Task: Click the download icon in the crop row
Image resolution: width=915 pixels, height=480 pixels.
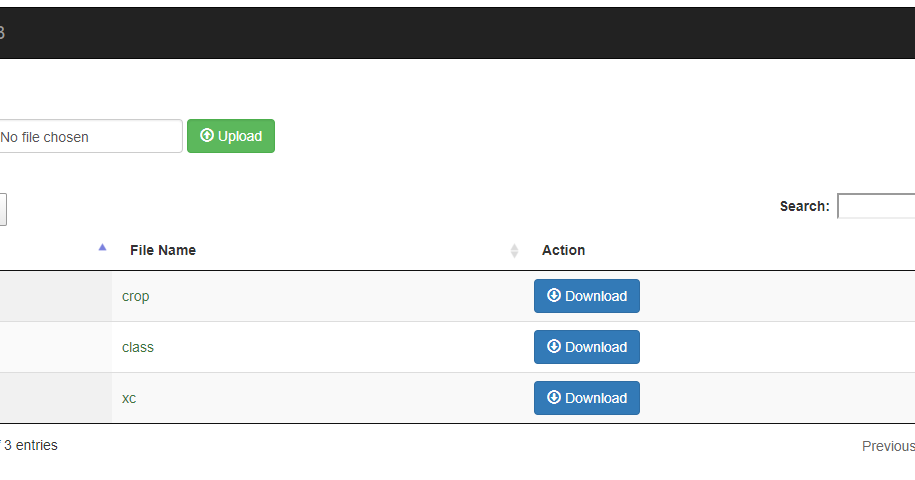Action: [553, 296]
